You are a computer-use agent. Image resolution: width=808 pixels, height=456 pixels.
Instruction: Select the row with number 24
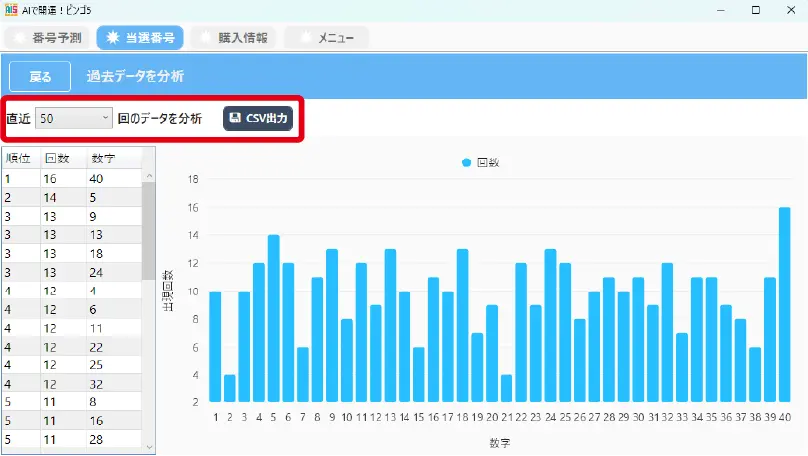point(72,273)
